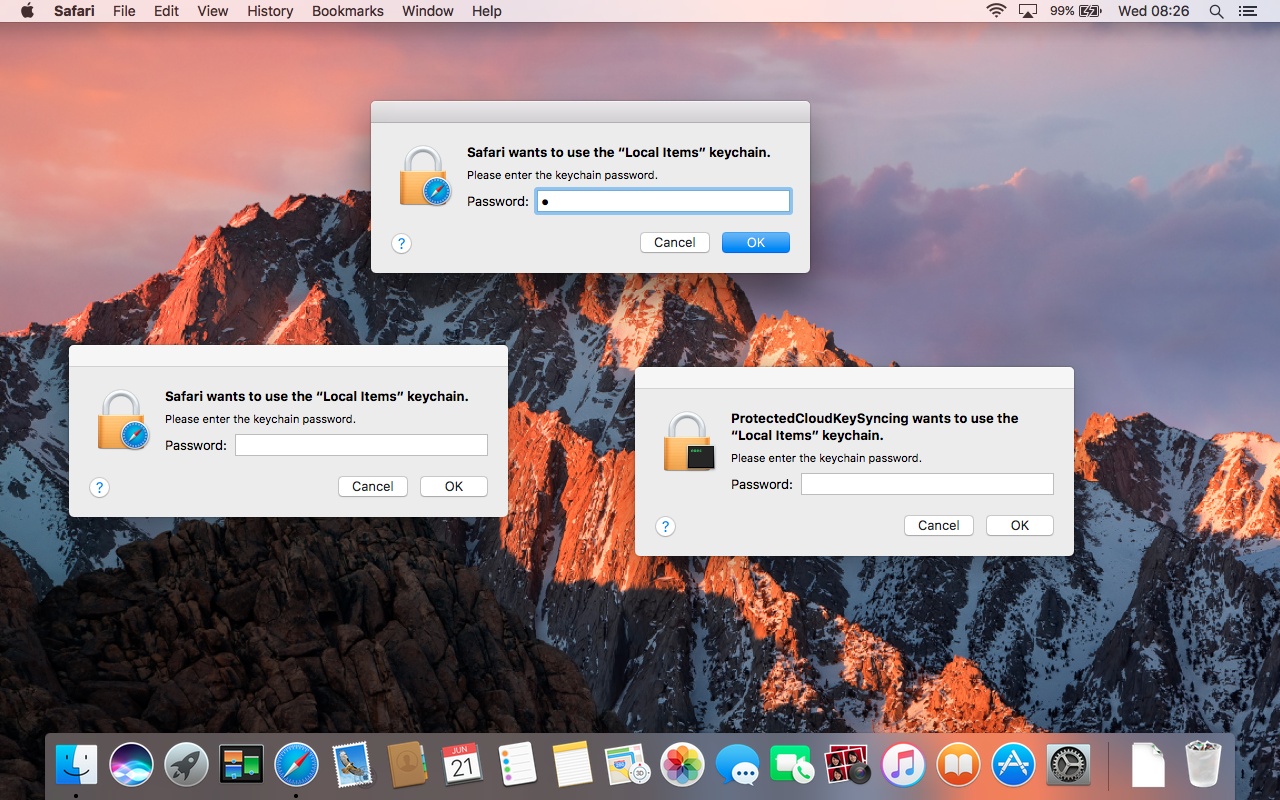This screenshot has width=1280, height=800.
Task: Open System Preferences gear in the Dock
Action: [1068, 765]
